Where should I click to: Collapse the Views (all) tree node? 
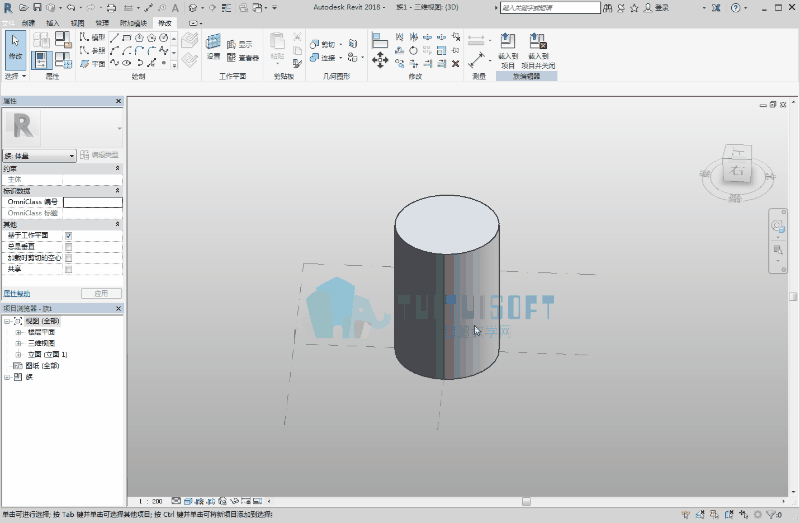[7, 321]
